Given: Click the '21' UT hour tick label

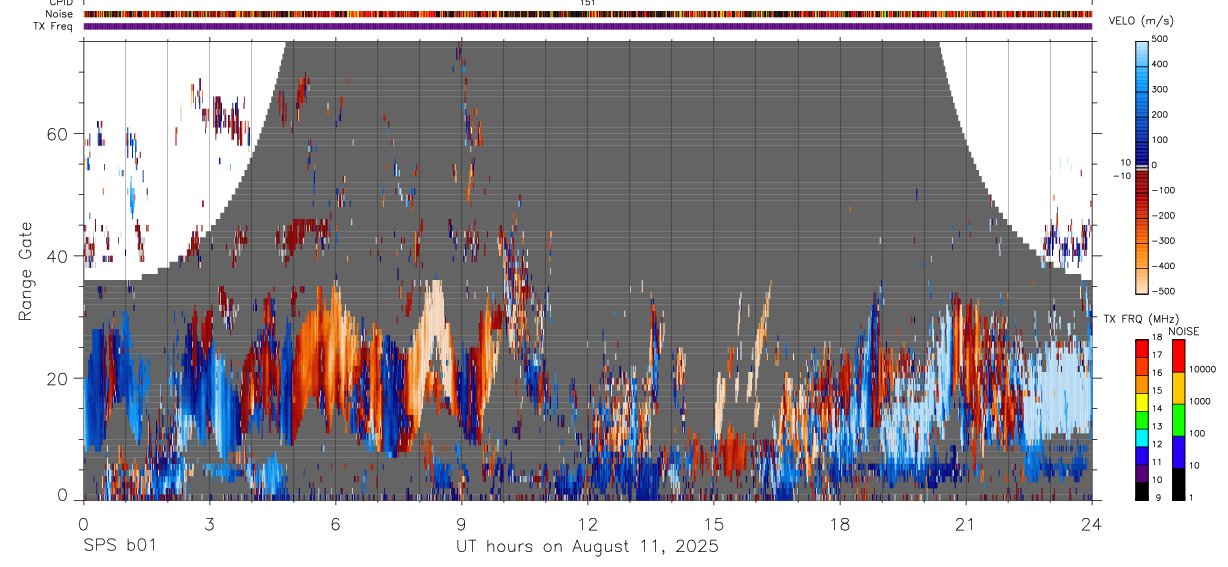Looking at the screenshot, I should (966, 523).
